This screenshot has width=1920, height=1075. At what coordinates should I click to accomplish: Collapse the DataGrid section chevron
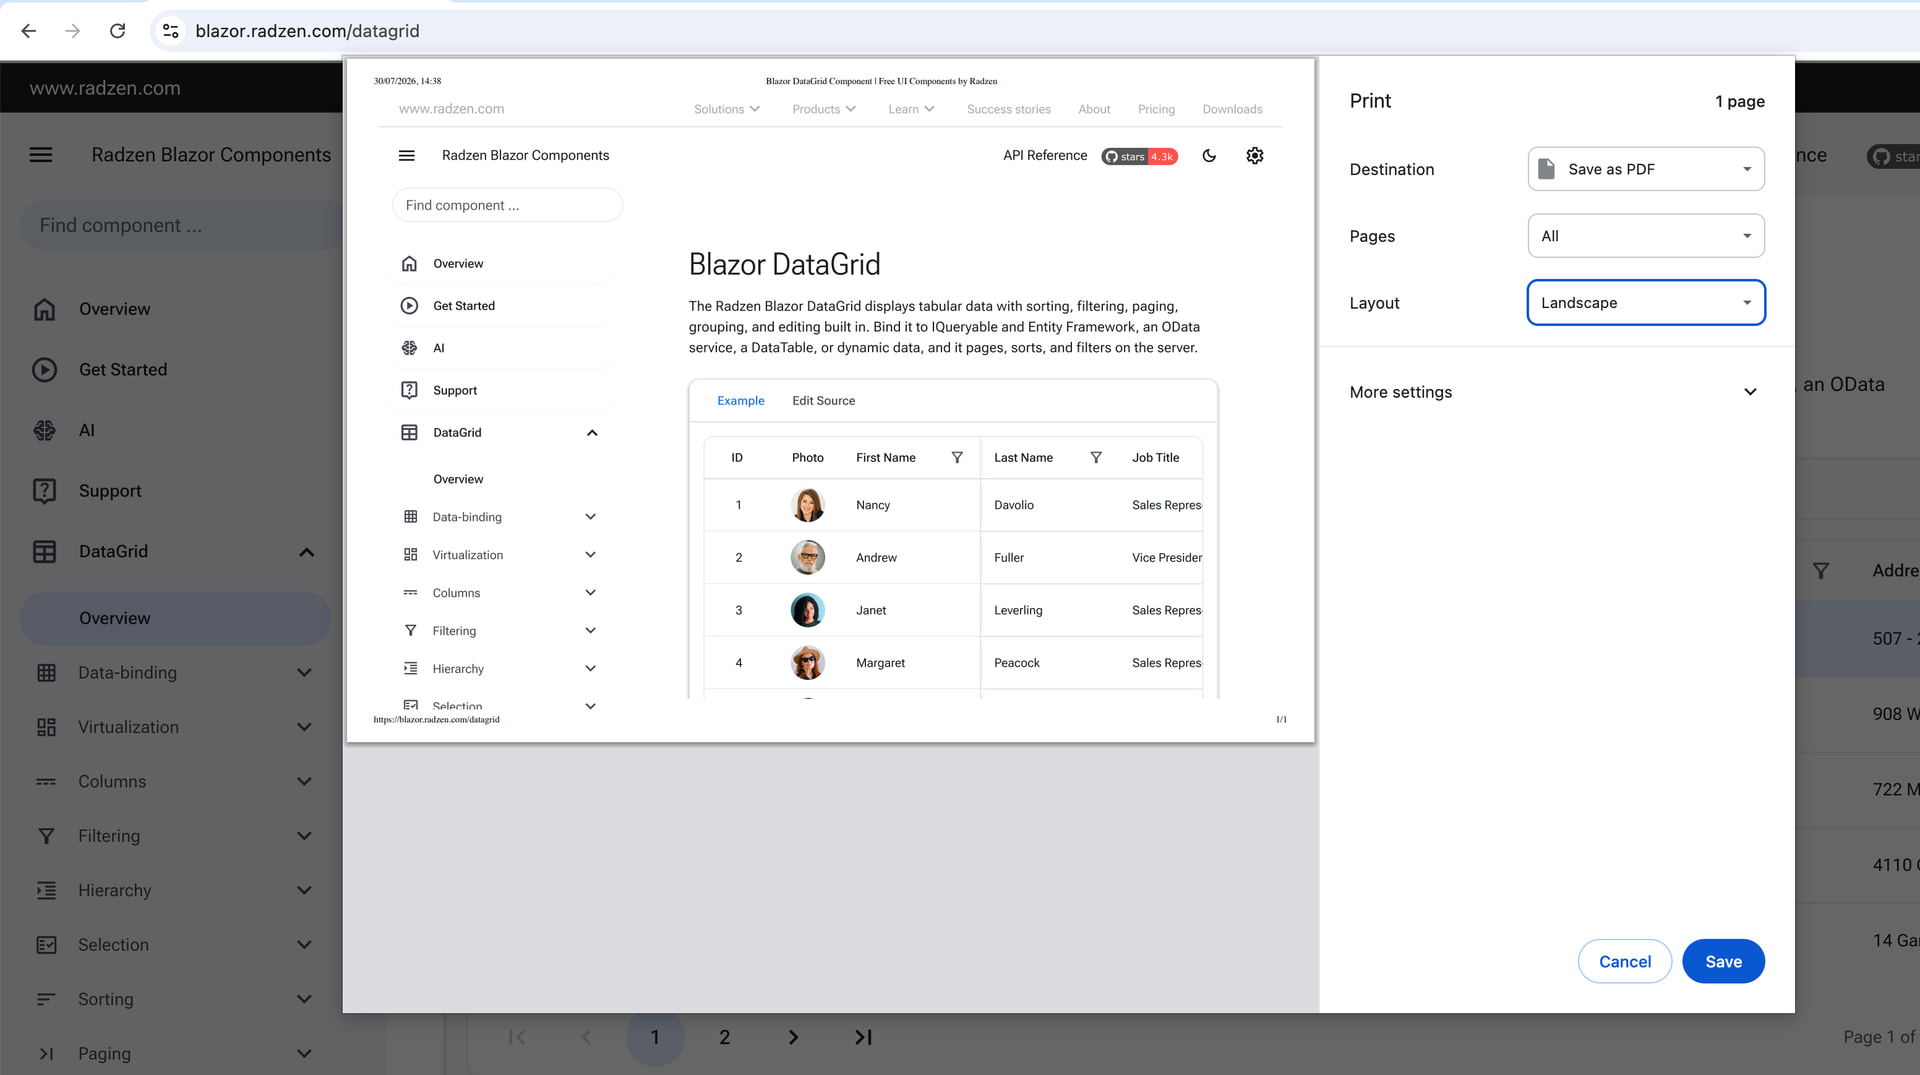point(306,552)
